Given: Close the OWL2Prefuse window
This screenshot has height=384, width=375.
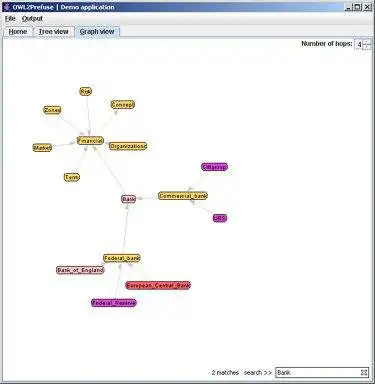Looking at the screenshot, I should click(368, 7).
